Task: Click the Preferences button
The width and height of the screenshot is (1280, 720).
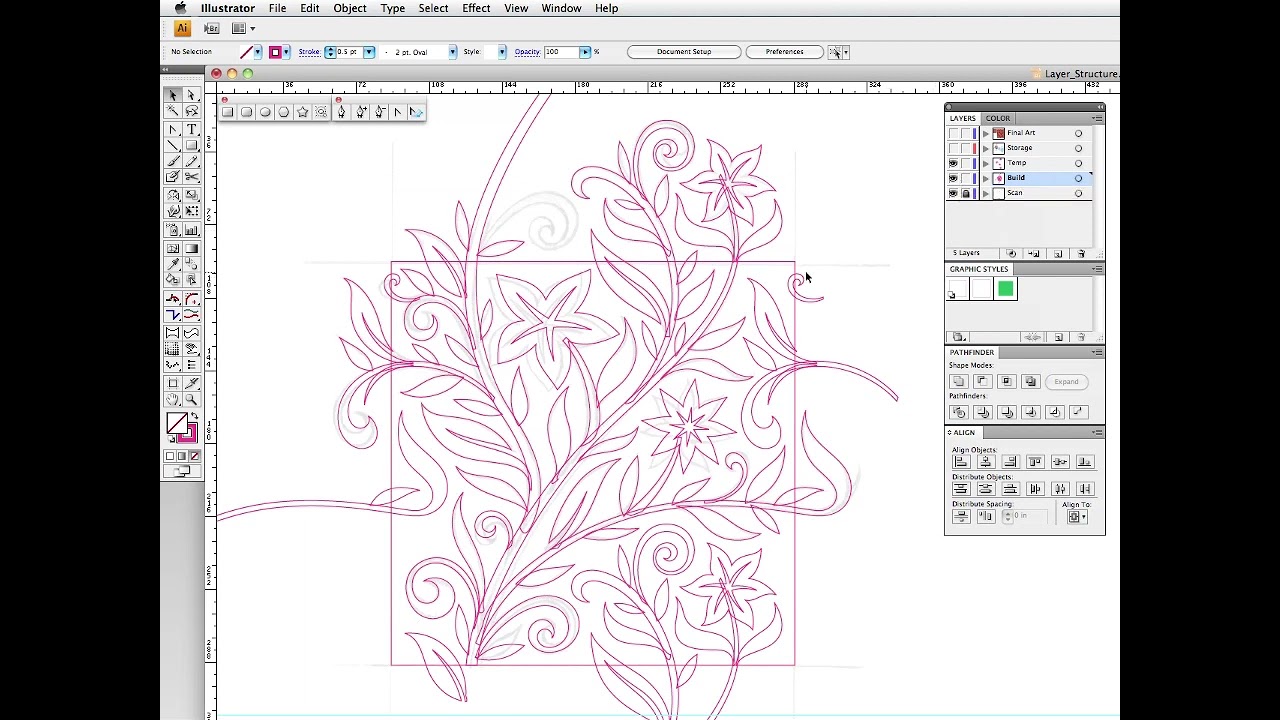Action: (784, 52)
